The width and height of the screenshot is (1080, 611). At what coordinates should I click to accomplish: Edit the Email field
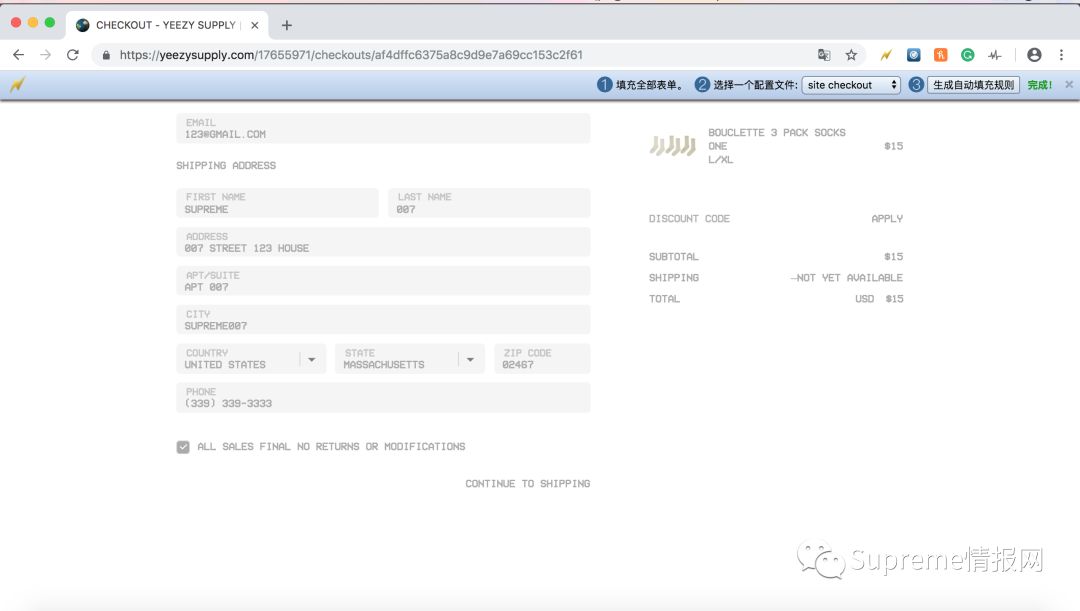(x=383, y=129)
